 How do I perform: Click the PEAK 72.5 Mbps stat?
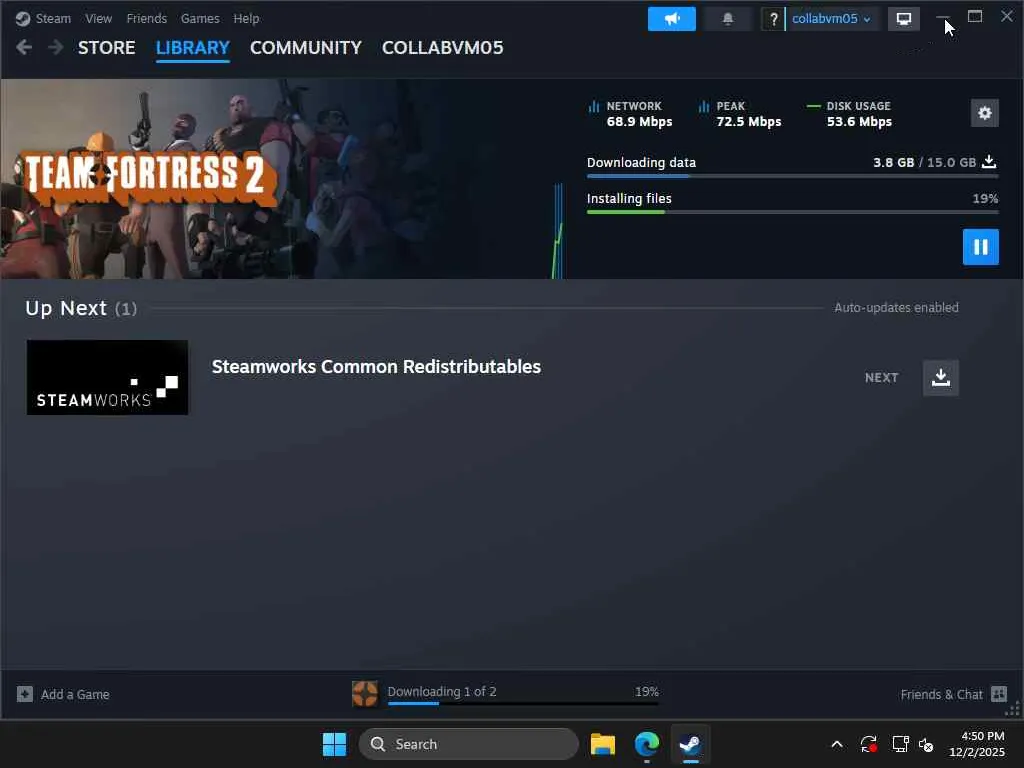coord(740,114)
